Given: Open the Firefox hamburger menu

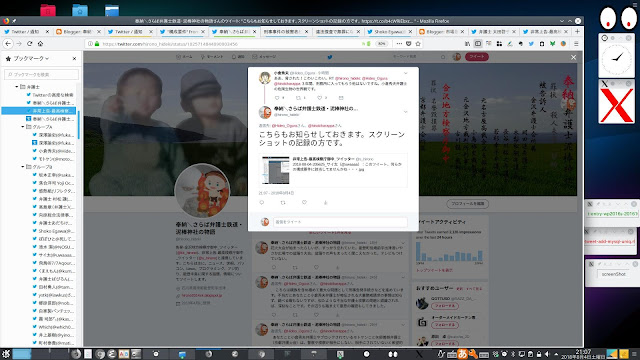Looking at the screenshot, I should (576, 44).
